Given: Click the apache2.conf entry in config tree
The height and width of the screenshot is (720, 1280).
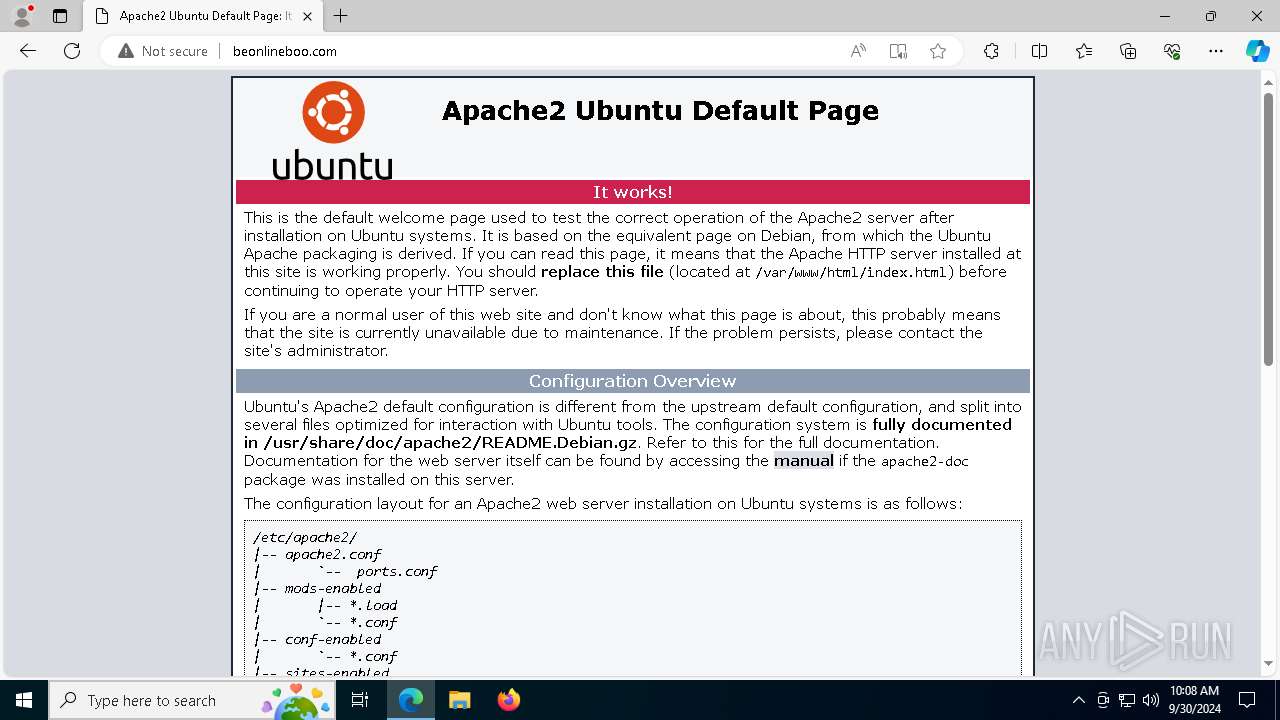Looking at the screenshot, I should point(333,554).
